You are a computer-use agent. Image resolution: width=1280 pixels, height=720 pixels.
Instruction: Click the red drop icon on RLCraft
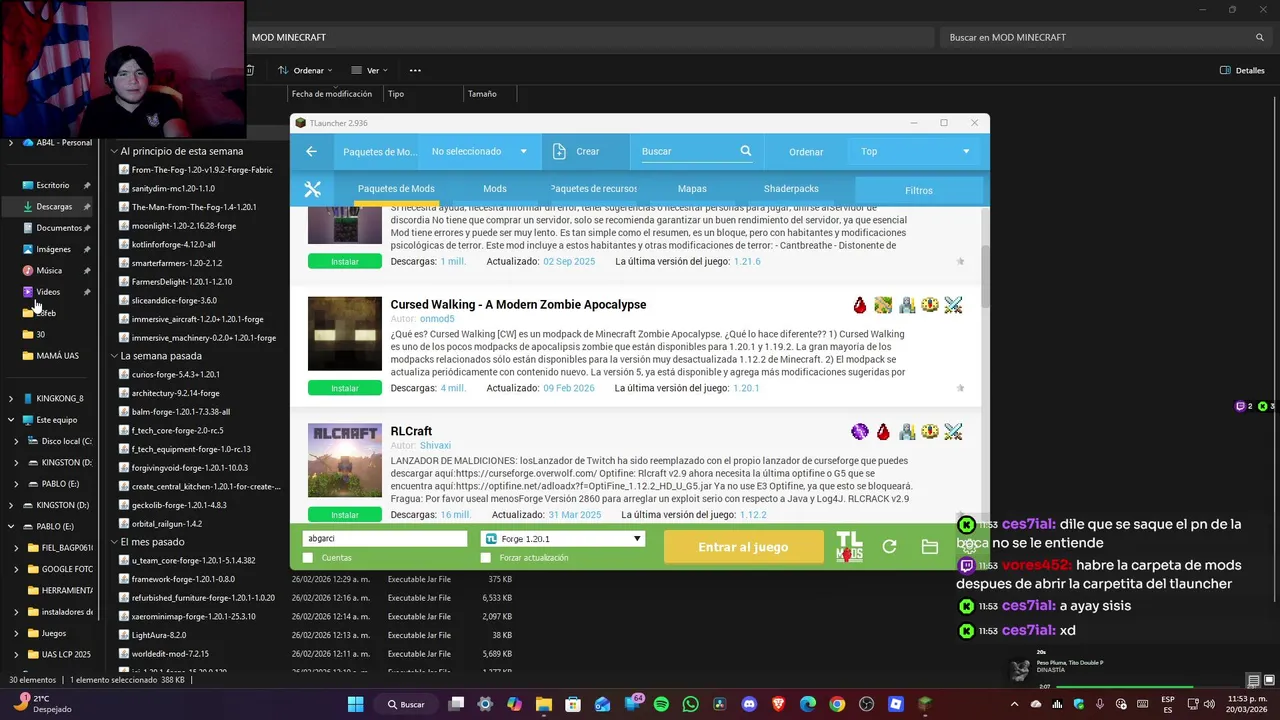tap(883, 432)
